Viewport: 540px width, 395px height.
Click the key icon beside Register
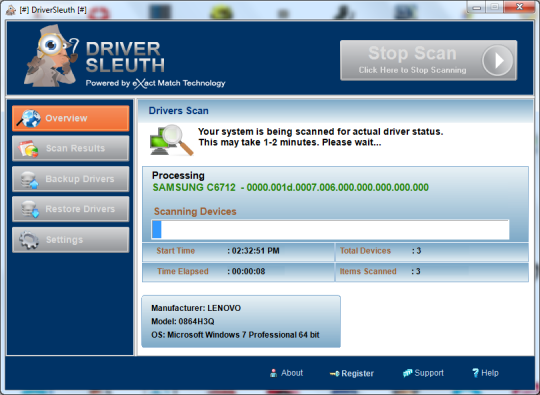point(334,374)
